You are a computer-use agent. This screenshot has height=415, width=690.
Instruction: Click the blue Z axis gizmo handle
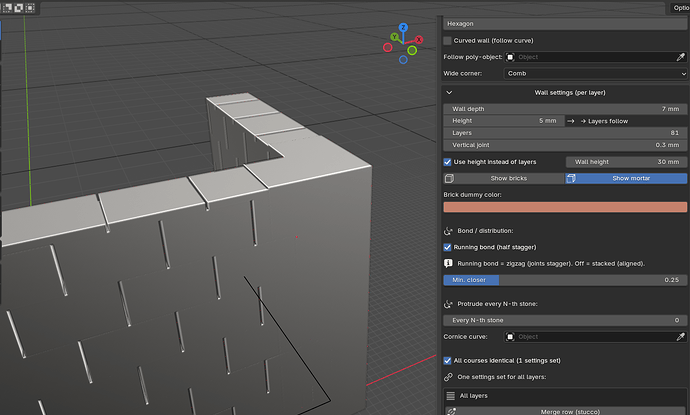click(403, 27)
